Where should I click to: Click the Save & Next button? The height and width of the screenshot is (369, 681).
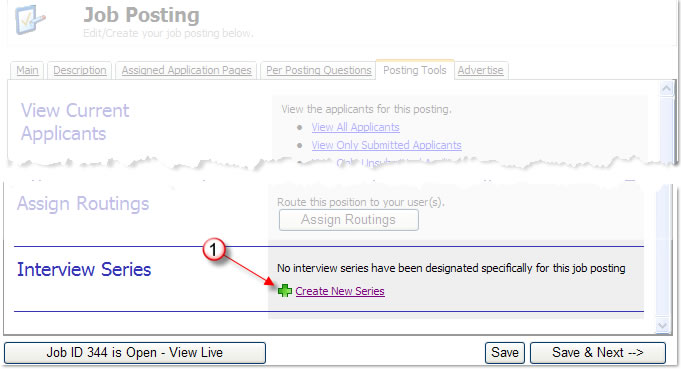(598, 353)
